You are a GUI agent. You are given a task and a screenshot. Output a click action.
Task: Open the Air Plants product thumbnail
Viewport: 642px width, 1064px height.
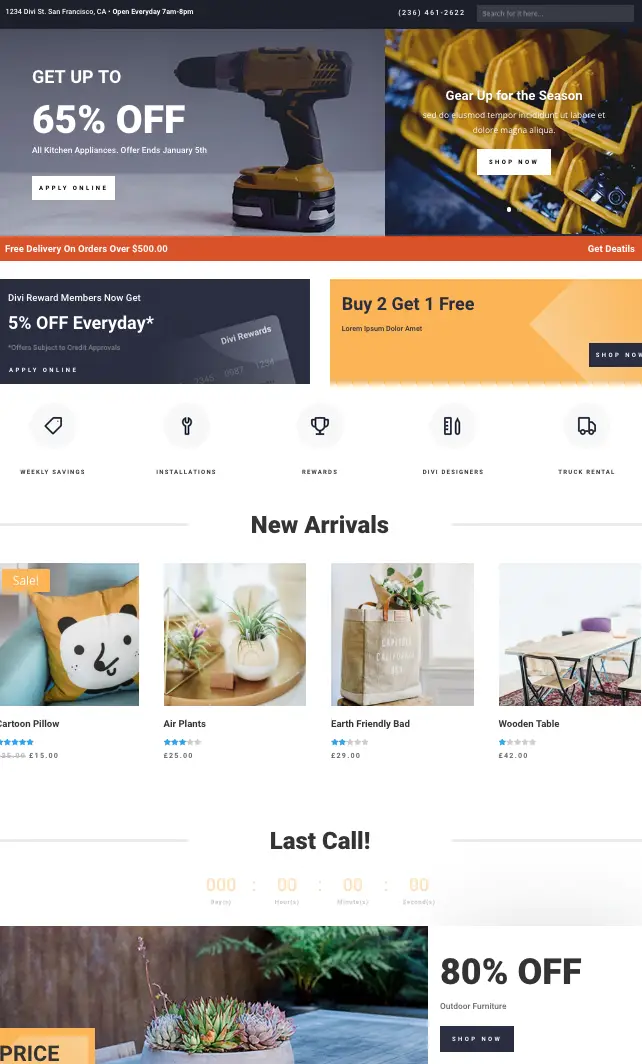click(x=235, y=634)
